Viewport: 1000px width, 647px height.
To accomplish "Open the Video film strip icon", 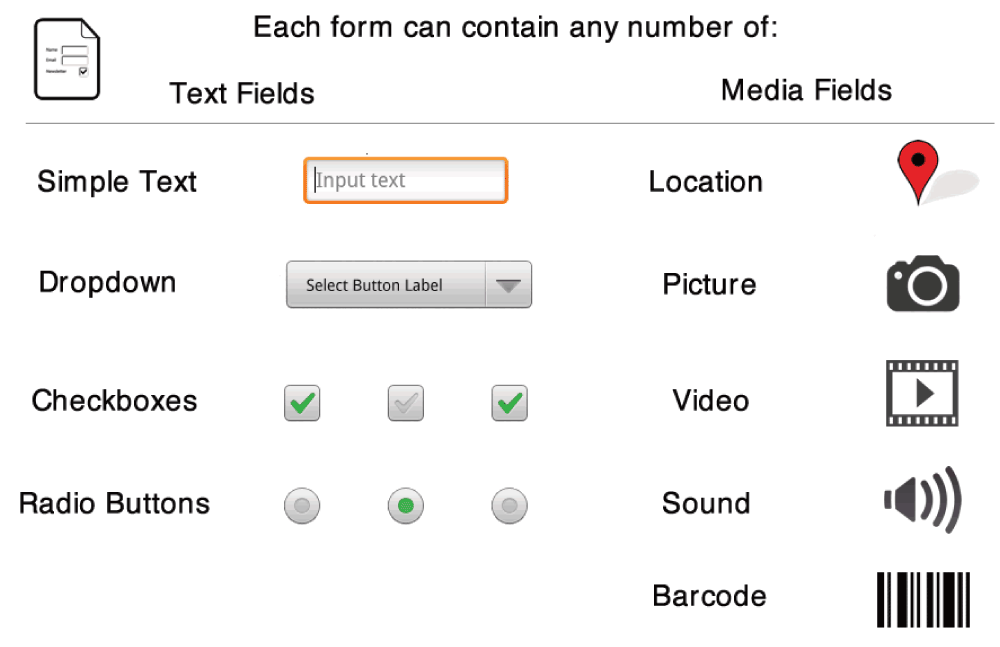I will [922, 393].
